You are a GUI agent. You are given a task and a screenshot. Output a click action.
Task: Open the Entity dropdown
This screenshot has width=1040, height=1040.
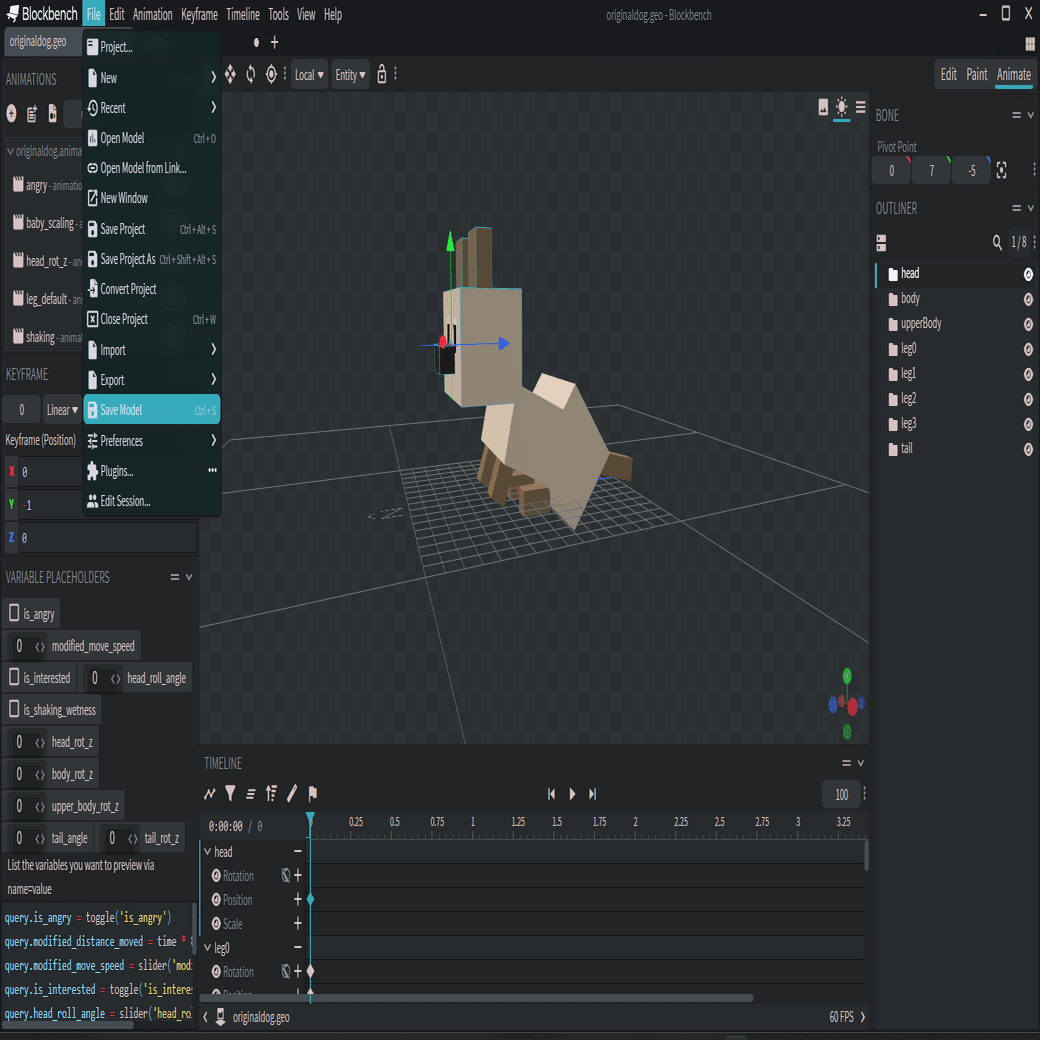(x=350, y=74)
